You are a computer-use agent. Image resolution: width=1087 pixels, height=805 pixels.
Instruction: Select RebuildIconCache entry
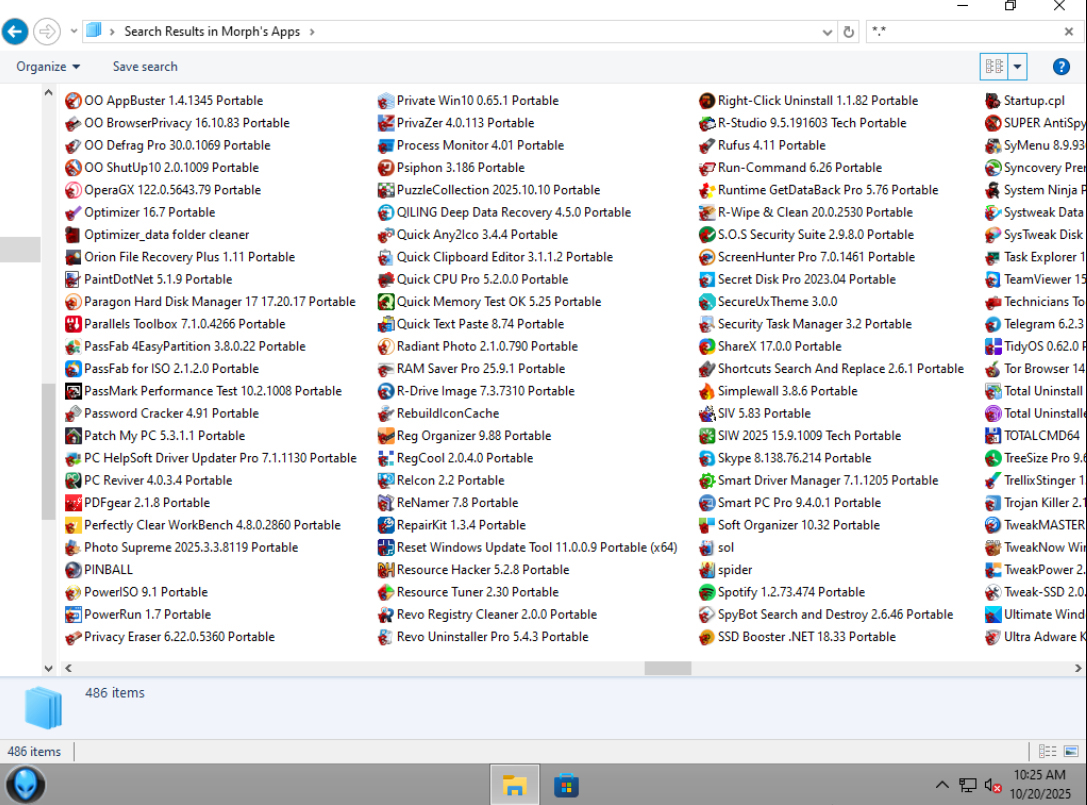click(439, 413)
